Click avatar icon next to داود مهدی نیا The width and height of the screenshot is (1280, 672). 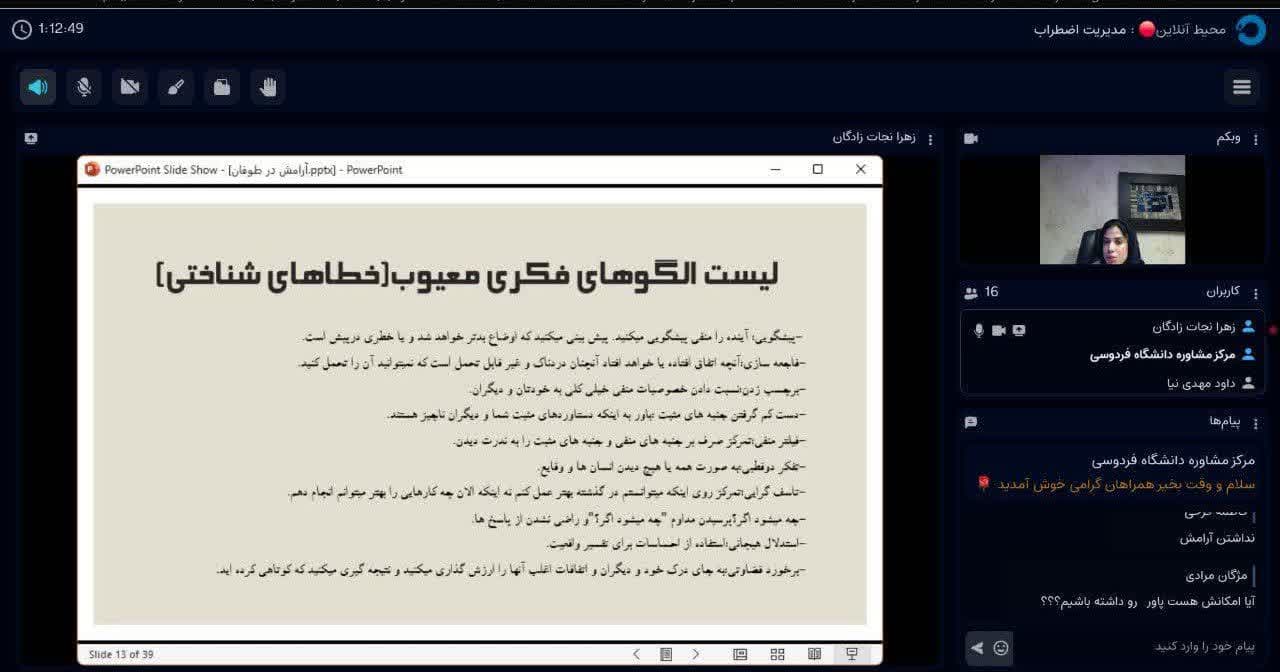[1248, 383]
